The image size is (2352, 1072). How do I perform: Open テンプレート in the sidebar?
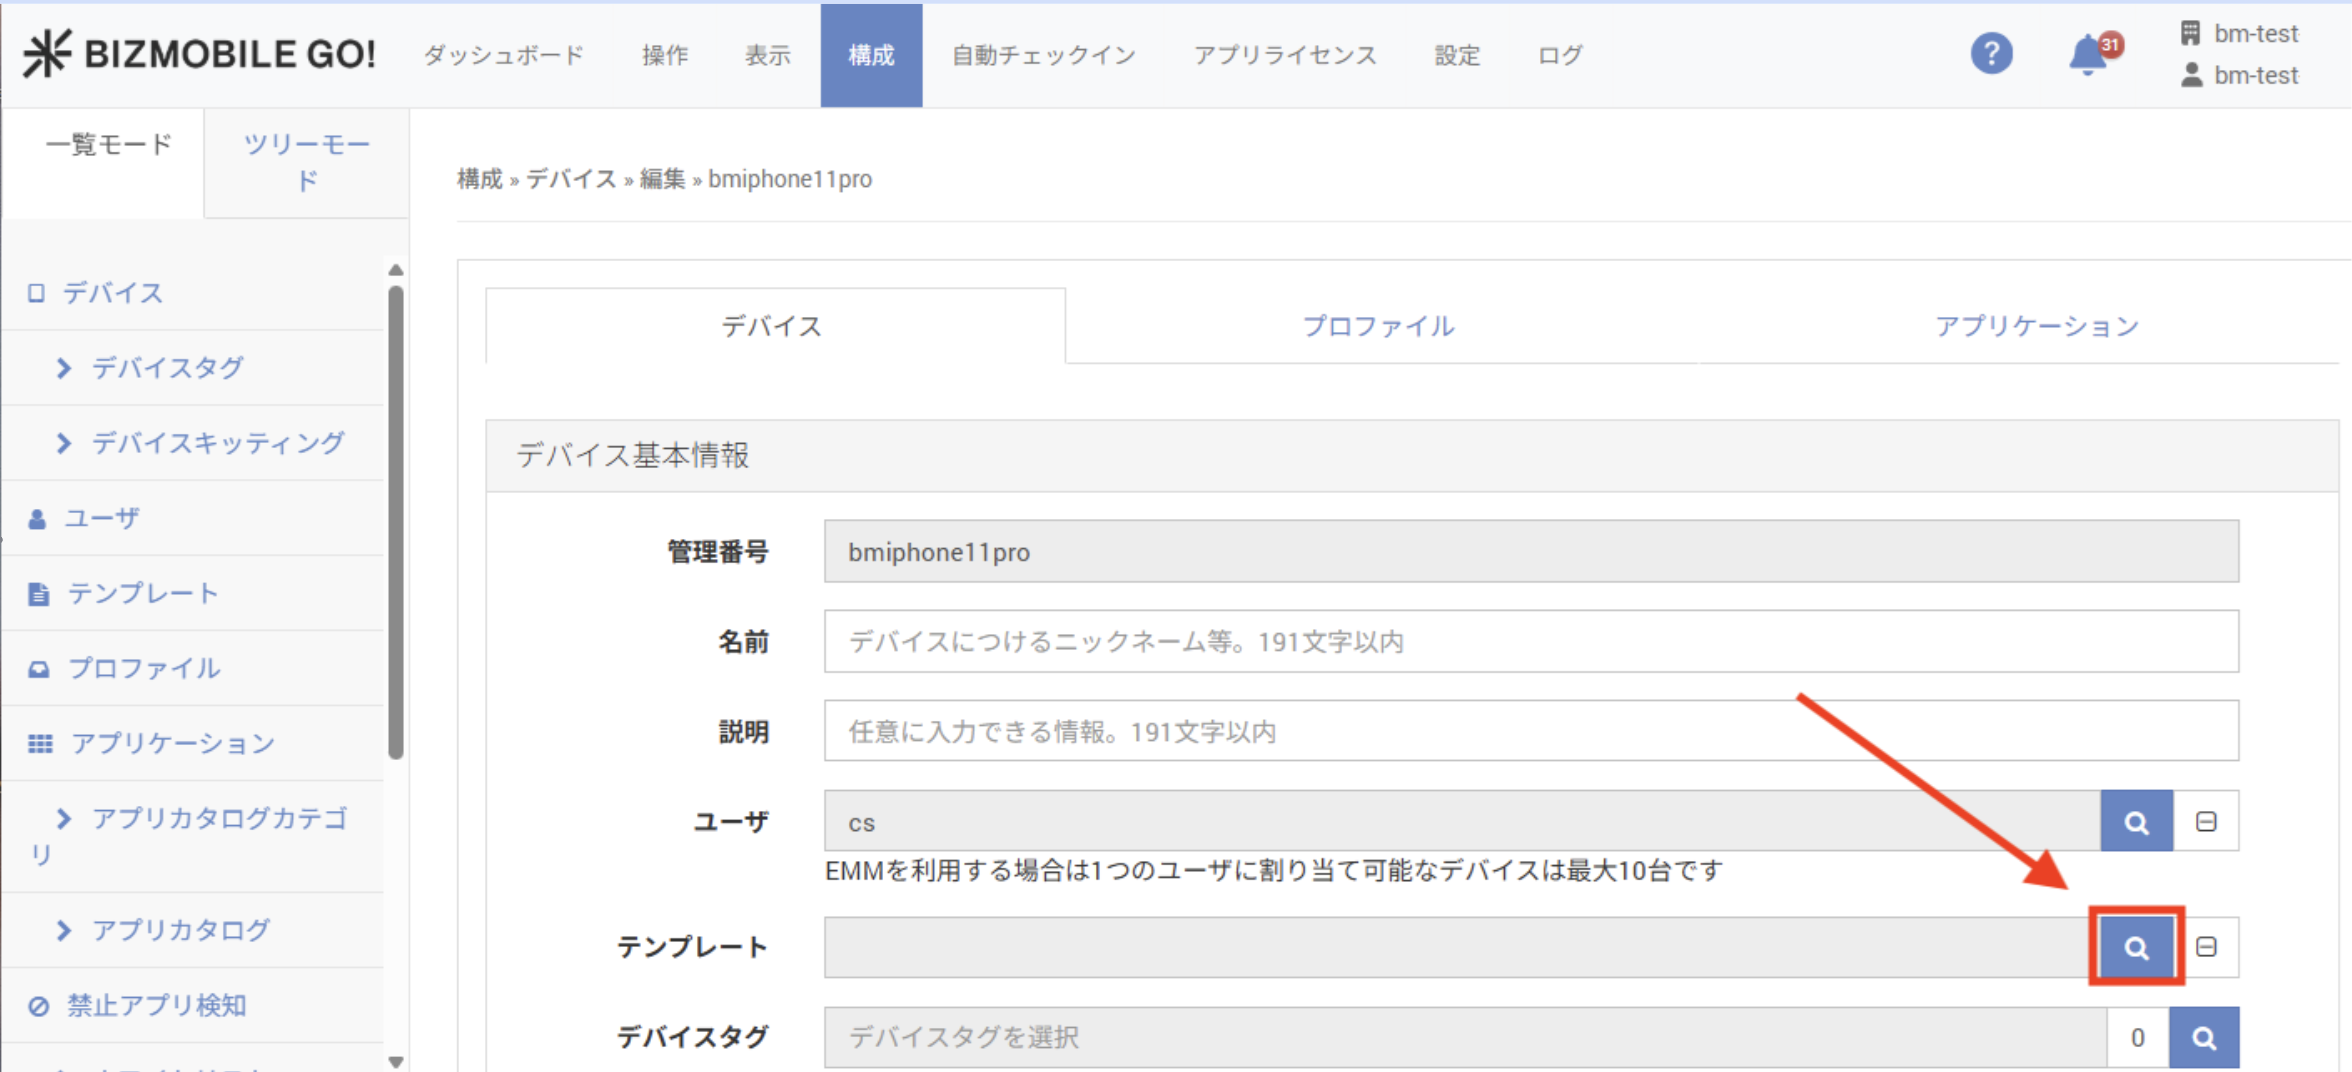pos(142,593)
